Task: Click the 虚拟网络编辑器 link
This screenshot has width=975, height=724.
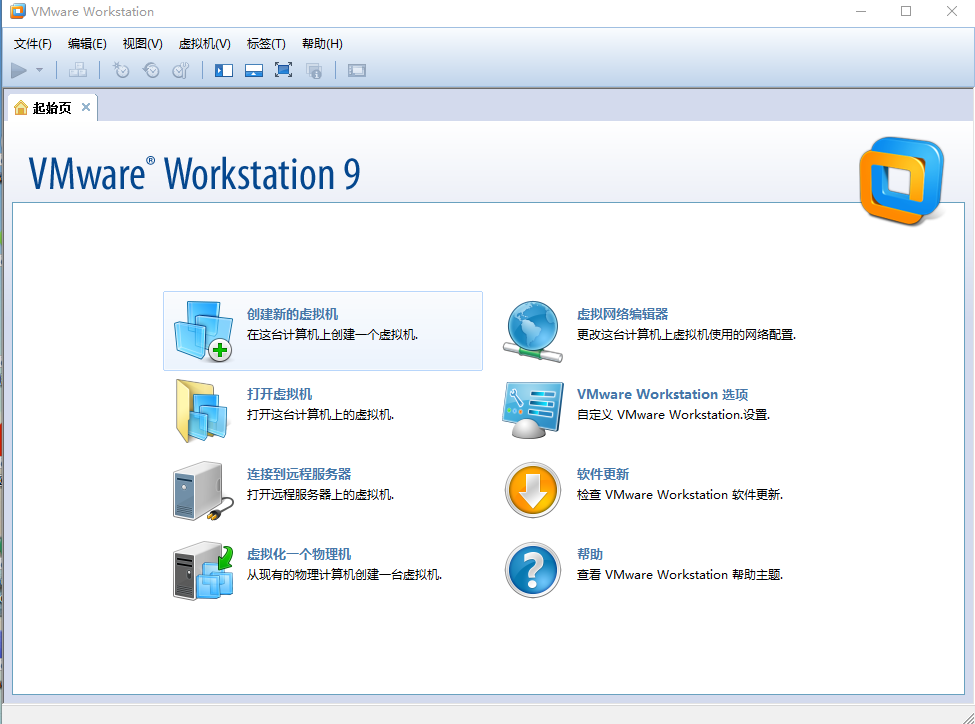Action: (622, 314)
